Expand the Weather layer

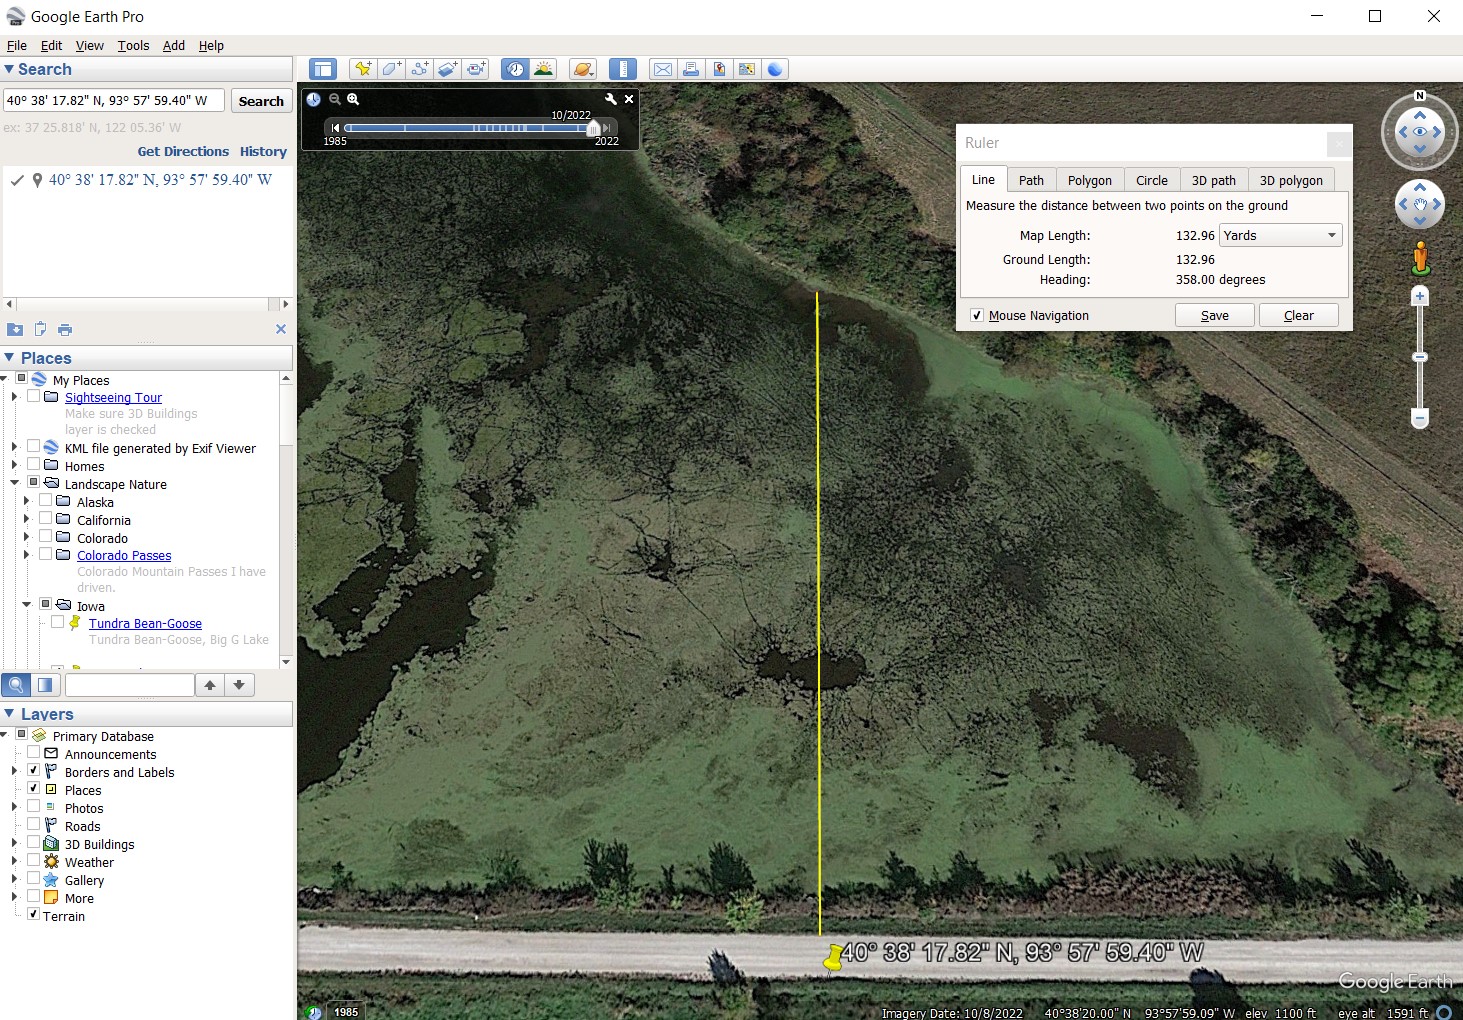[14, 862]
